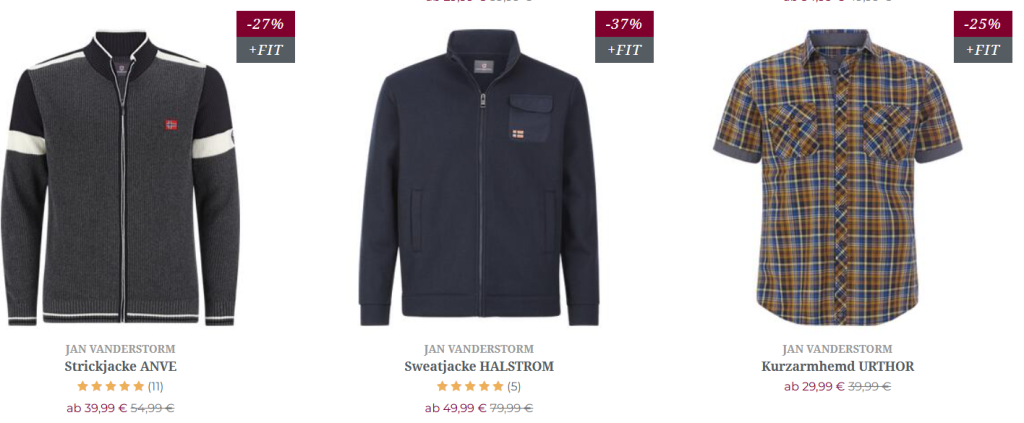Click the JAN VANDERSTORM brand above Strickjacke ANVE
The height and width of the screenshot is (423, 1024).
pyautogui.click(x=120, y=349)
